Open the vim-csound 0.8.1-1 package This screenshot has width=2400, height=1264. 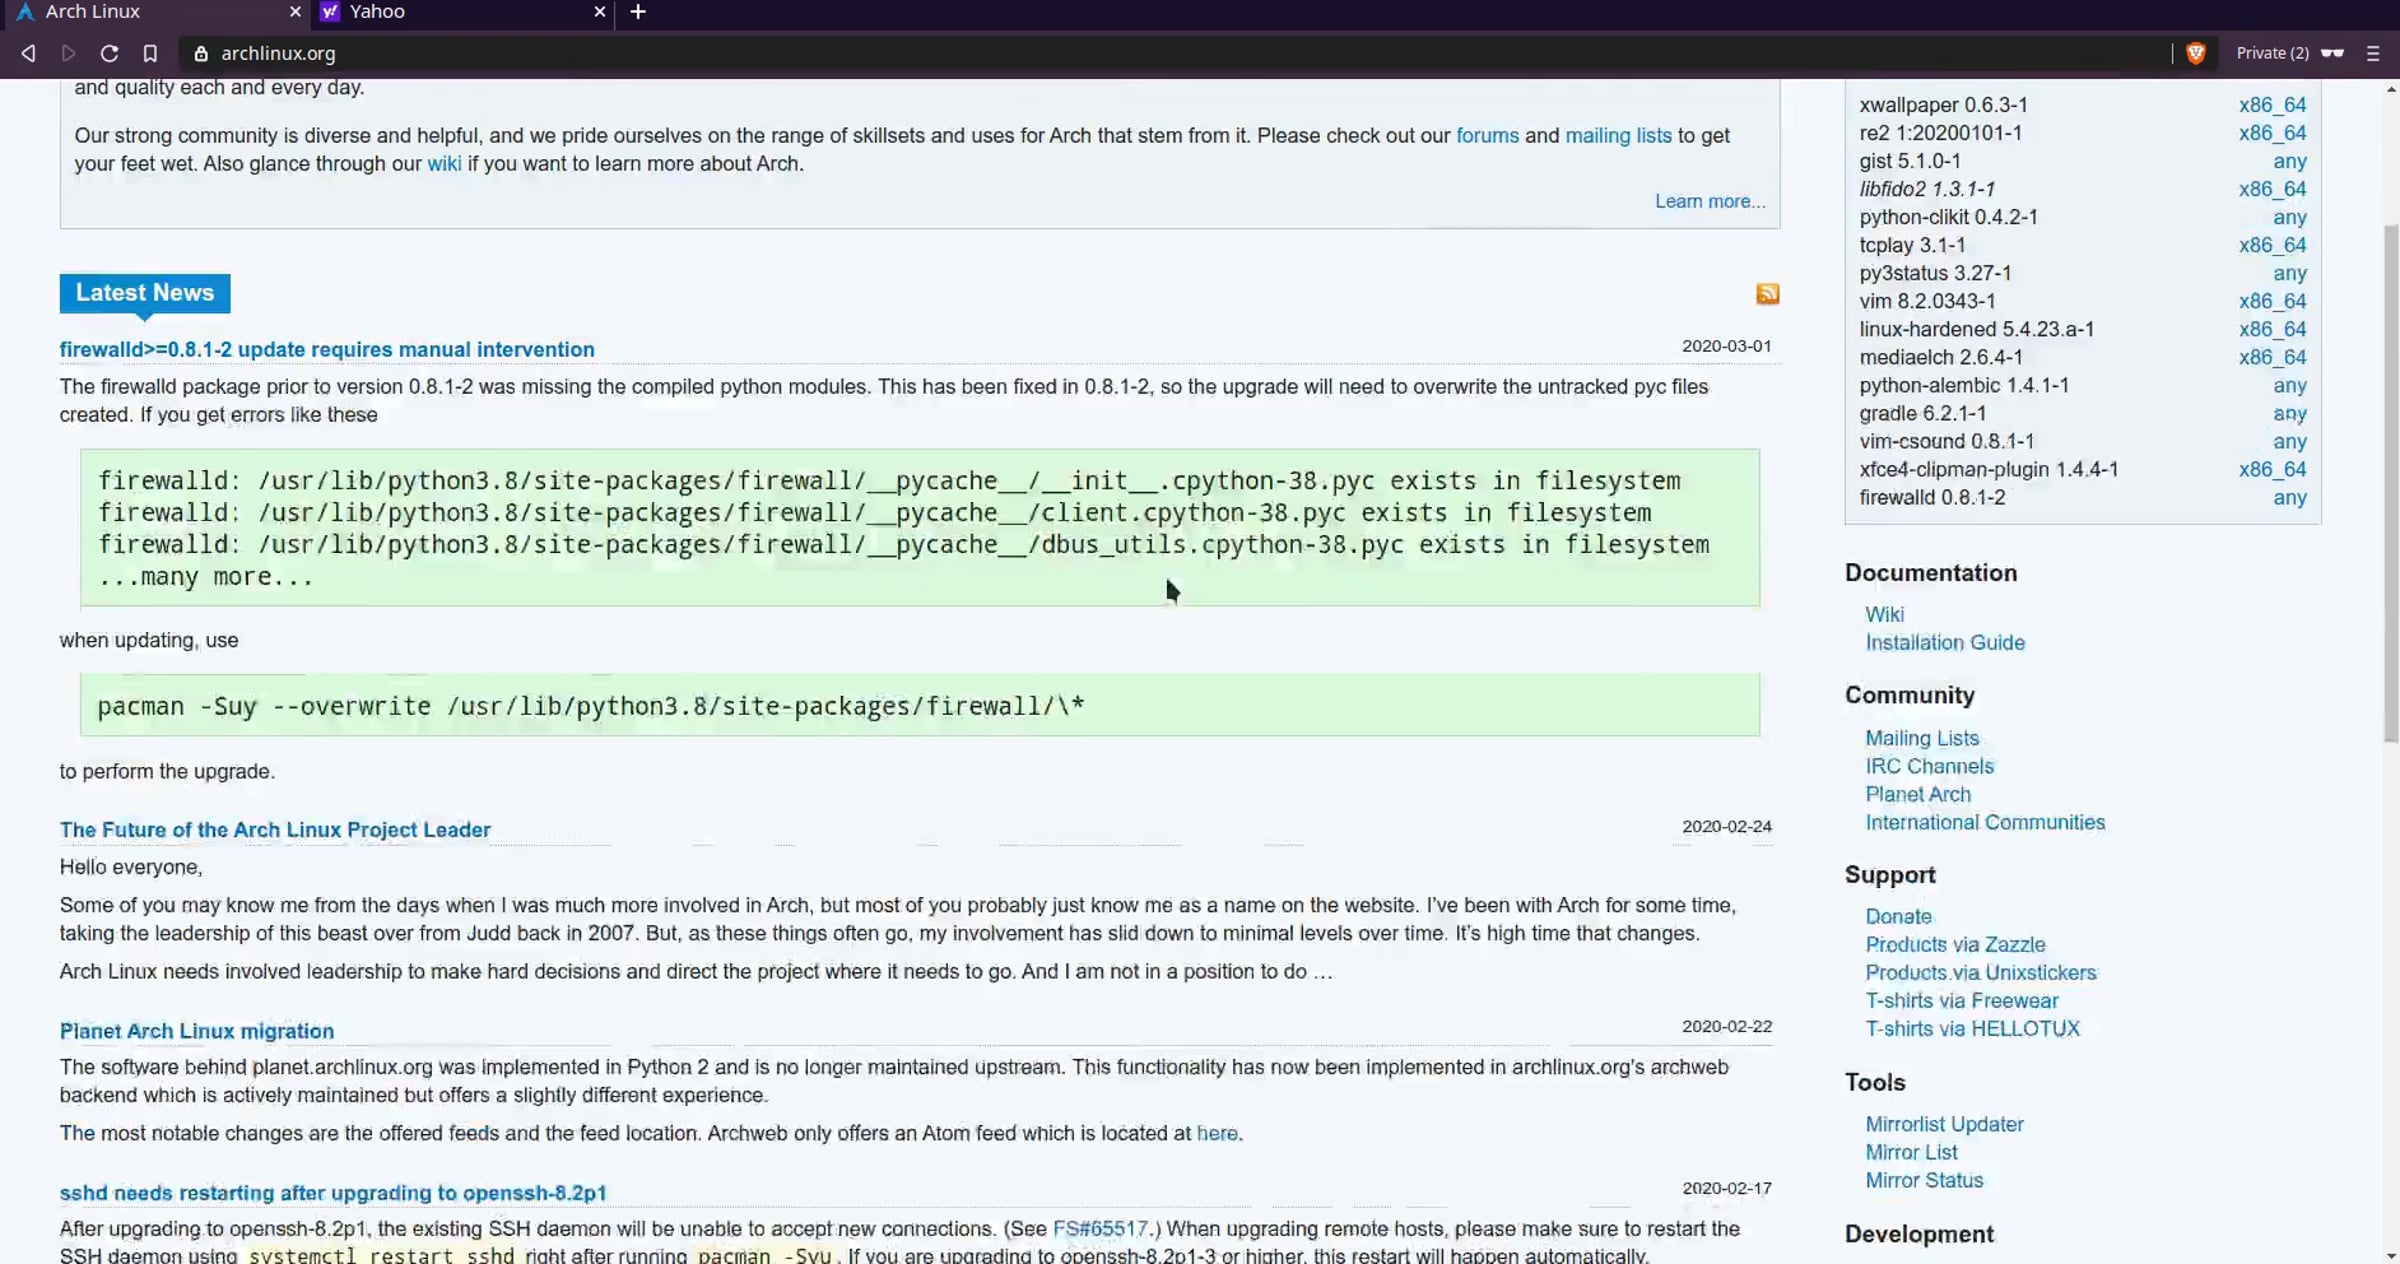(1946, 441)
